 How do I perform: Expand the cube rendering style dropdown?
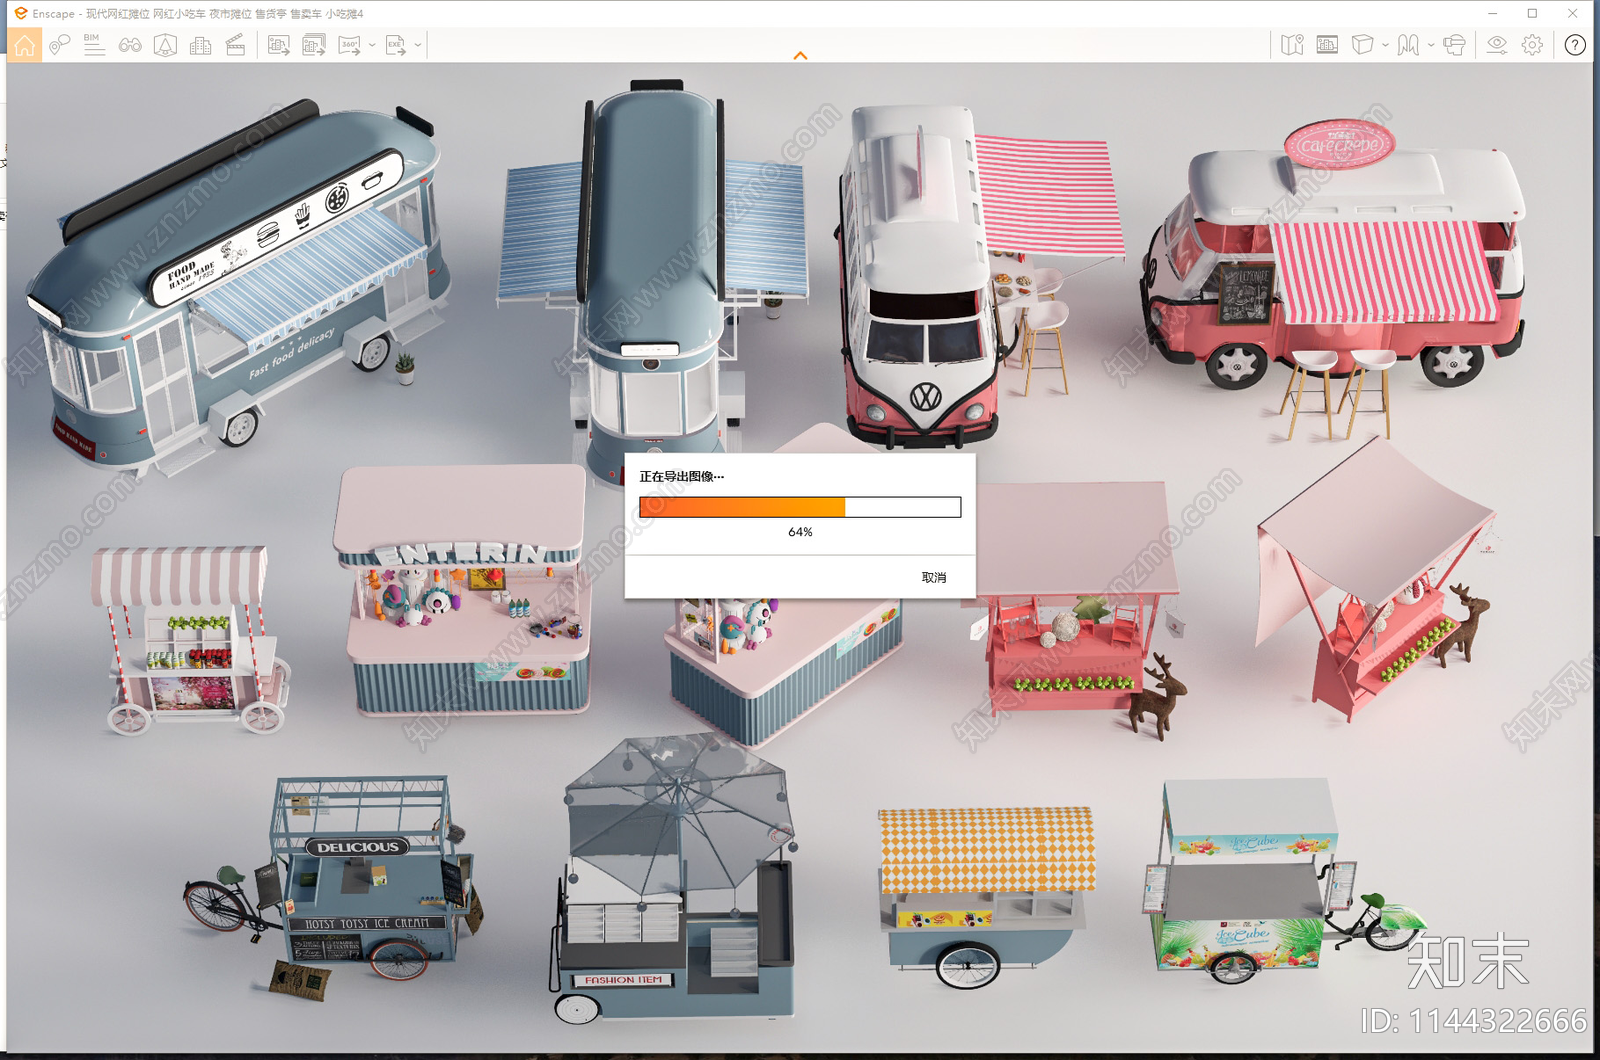[x=1385, y=45]
